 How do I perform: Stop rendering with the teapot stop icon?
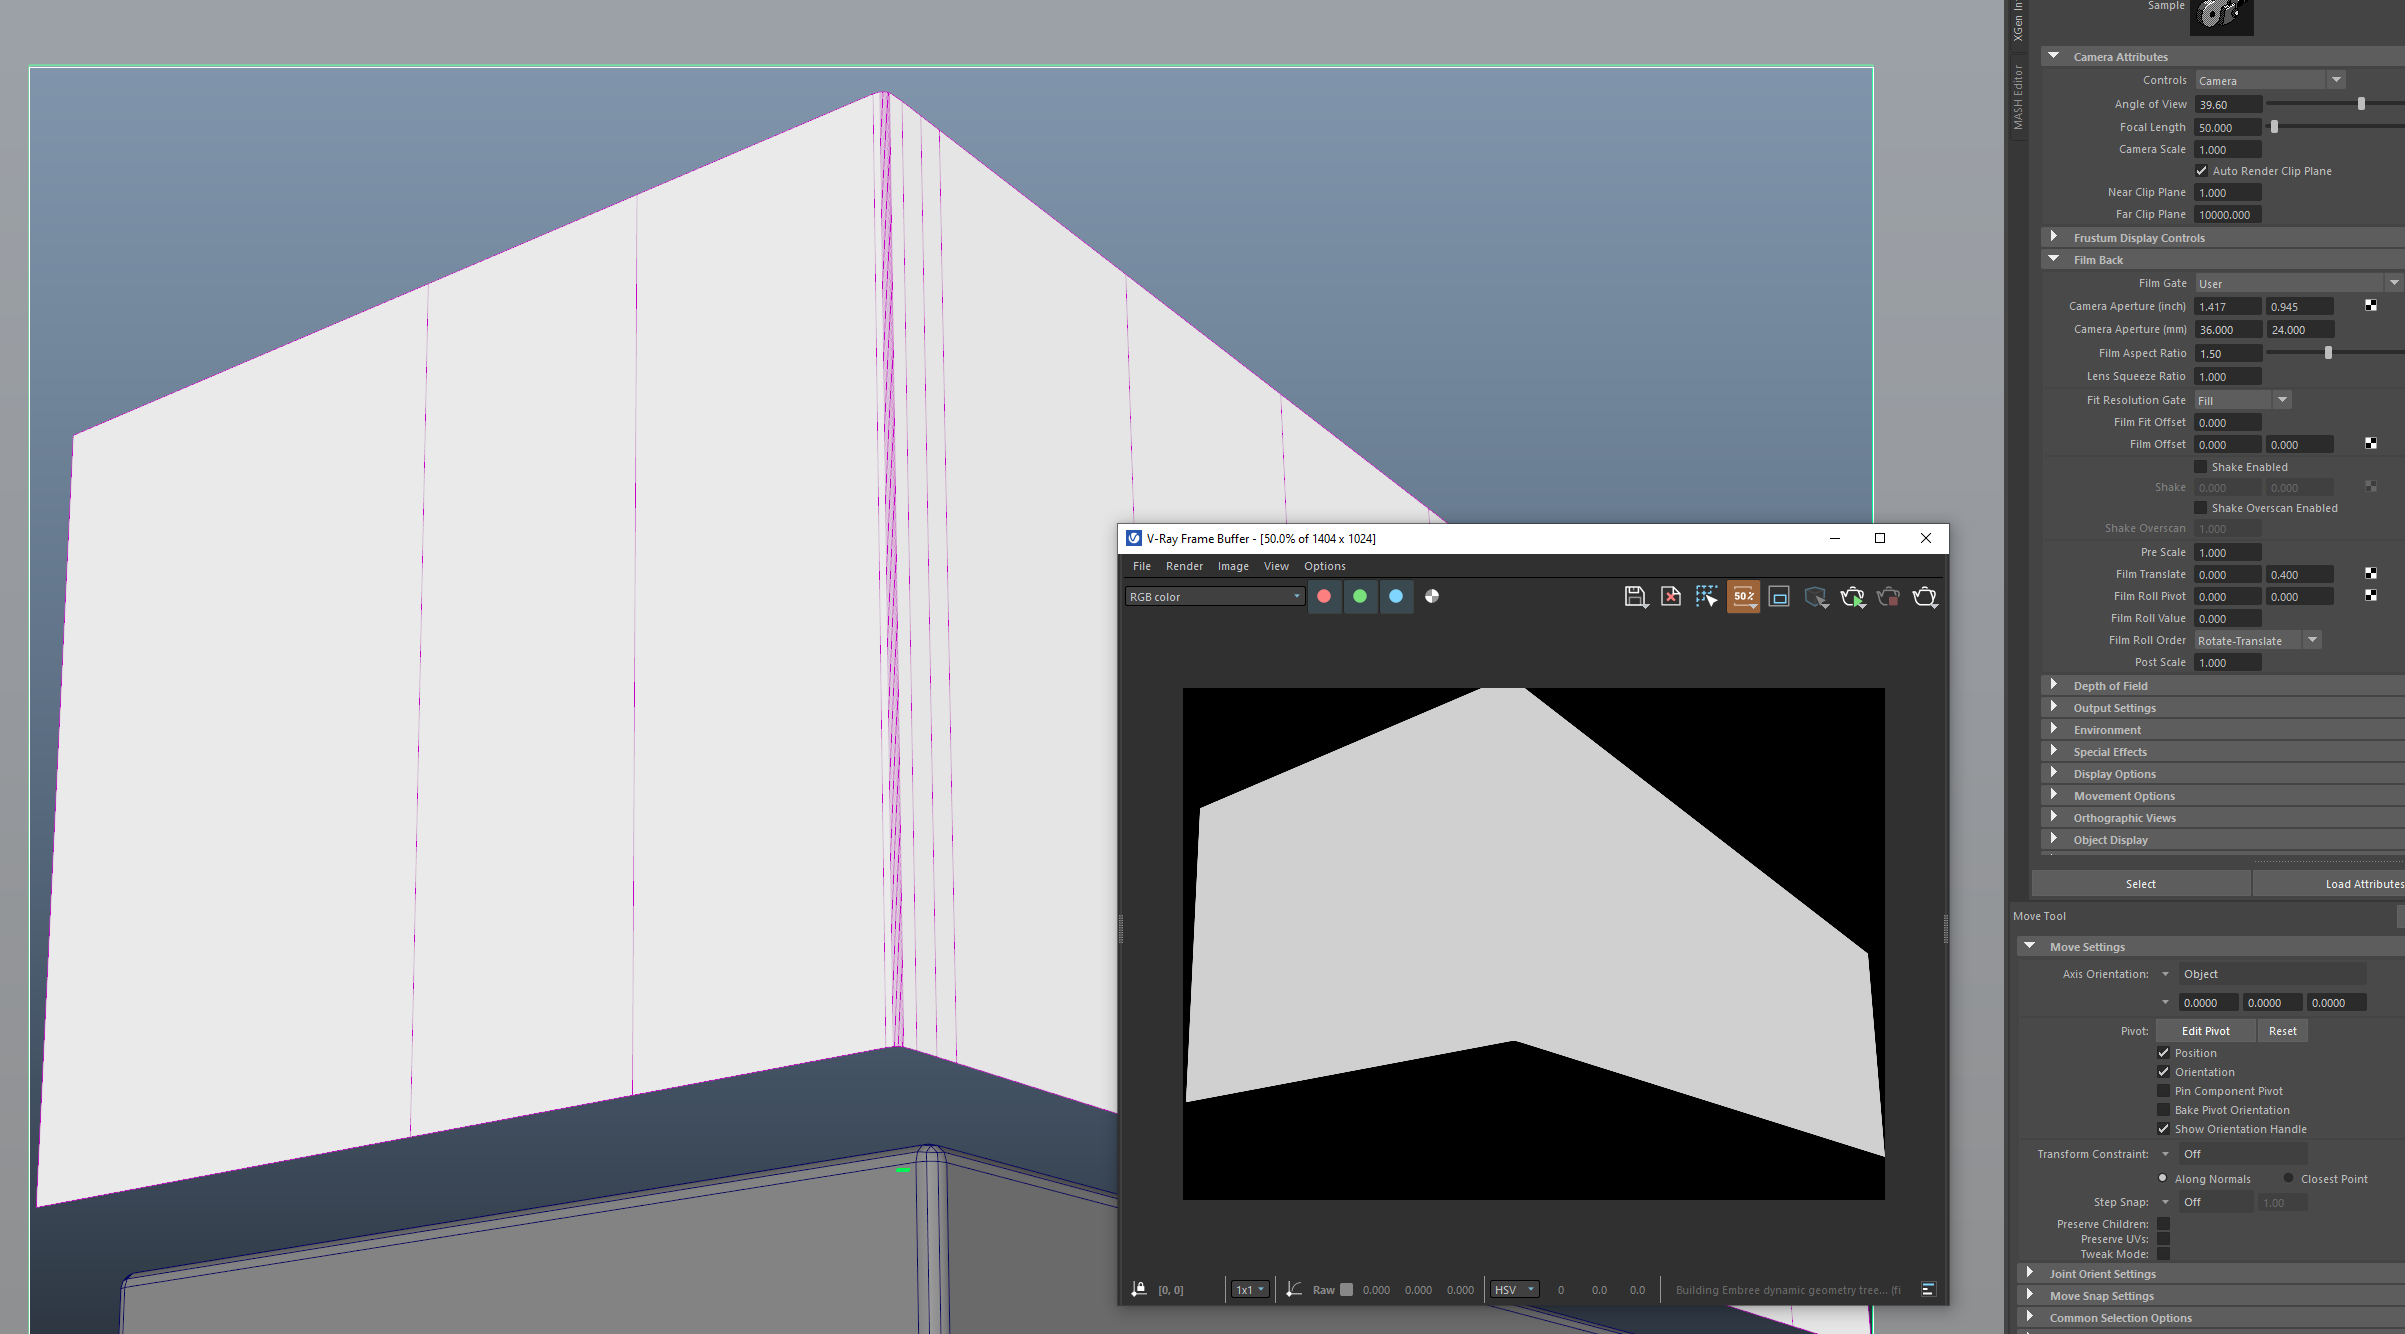pyautogui.click(x=1888, y=597)
